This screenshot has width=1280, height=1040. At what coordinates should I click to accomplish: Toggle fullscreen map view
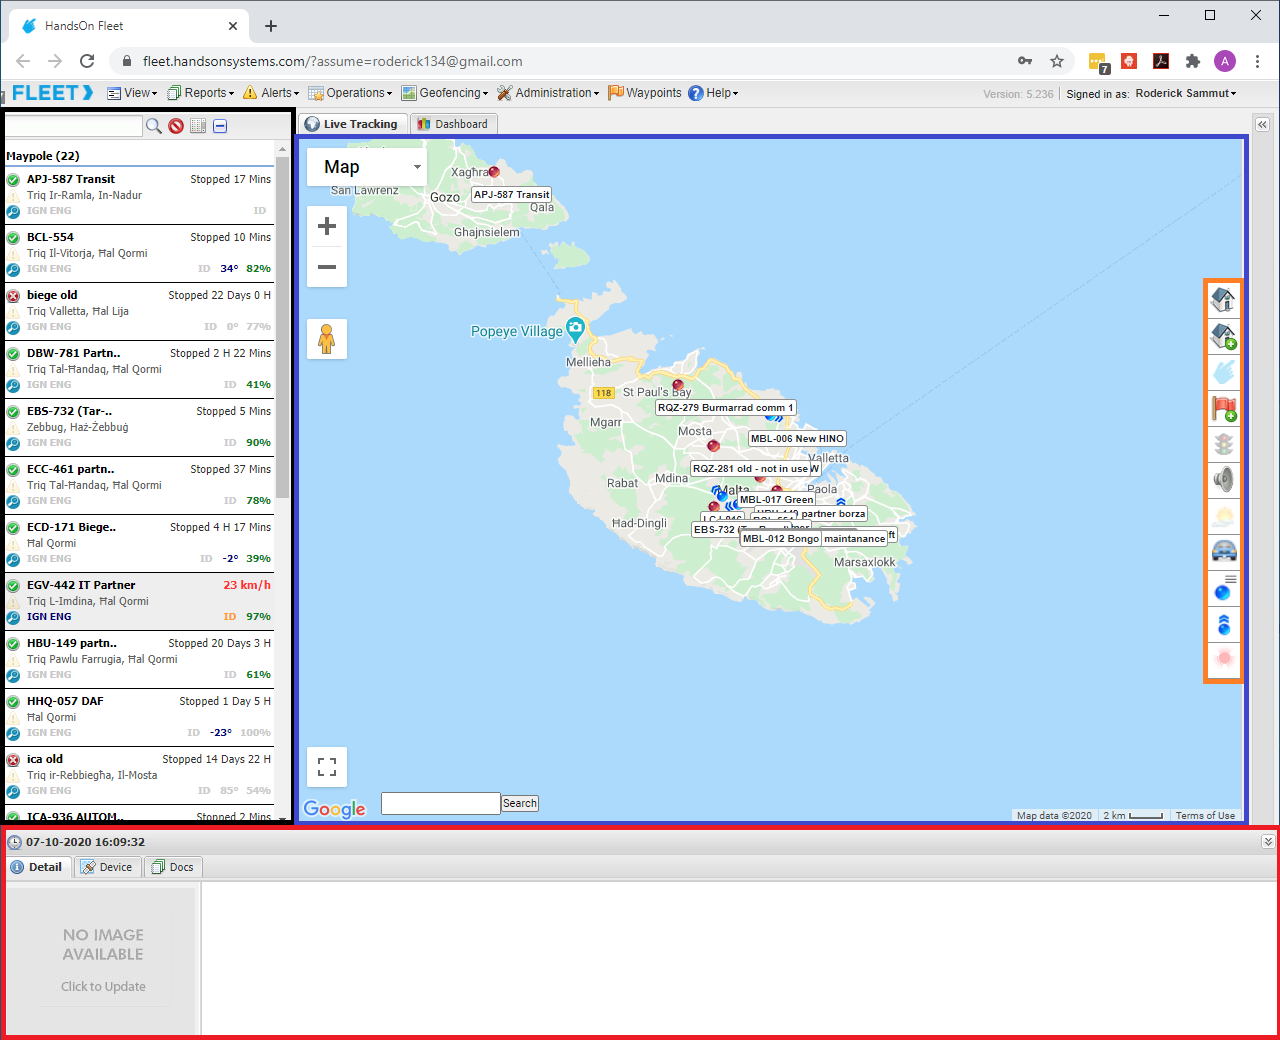point(327,767)
